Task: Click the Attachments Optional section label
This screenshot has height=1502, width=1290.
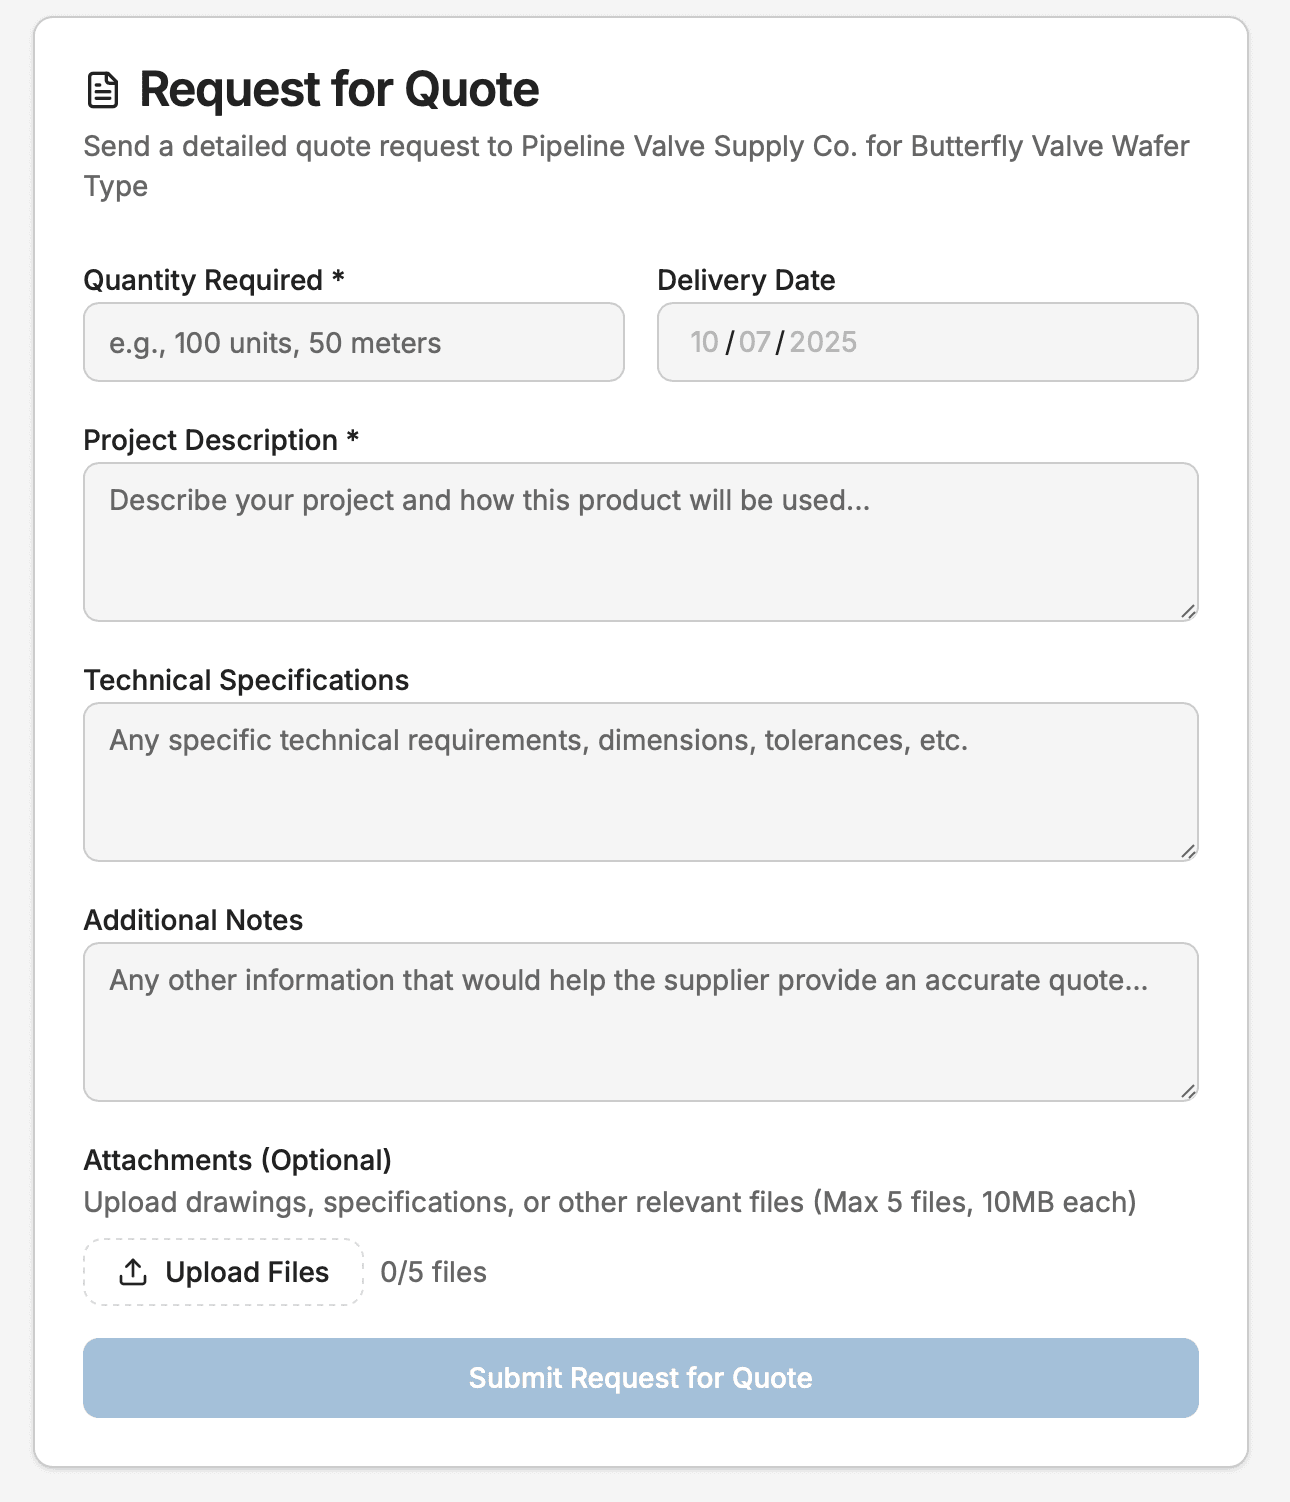Action: (238, 1160)
